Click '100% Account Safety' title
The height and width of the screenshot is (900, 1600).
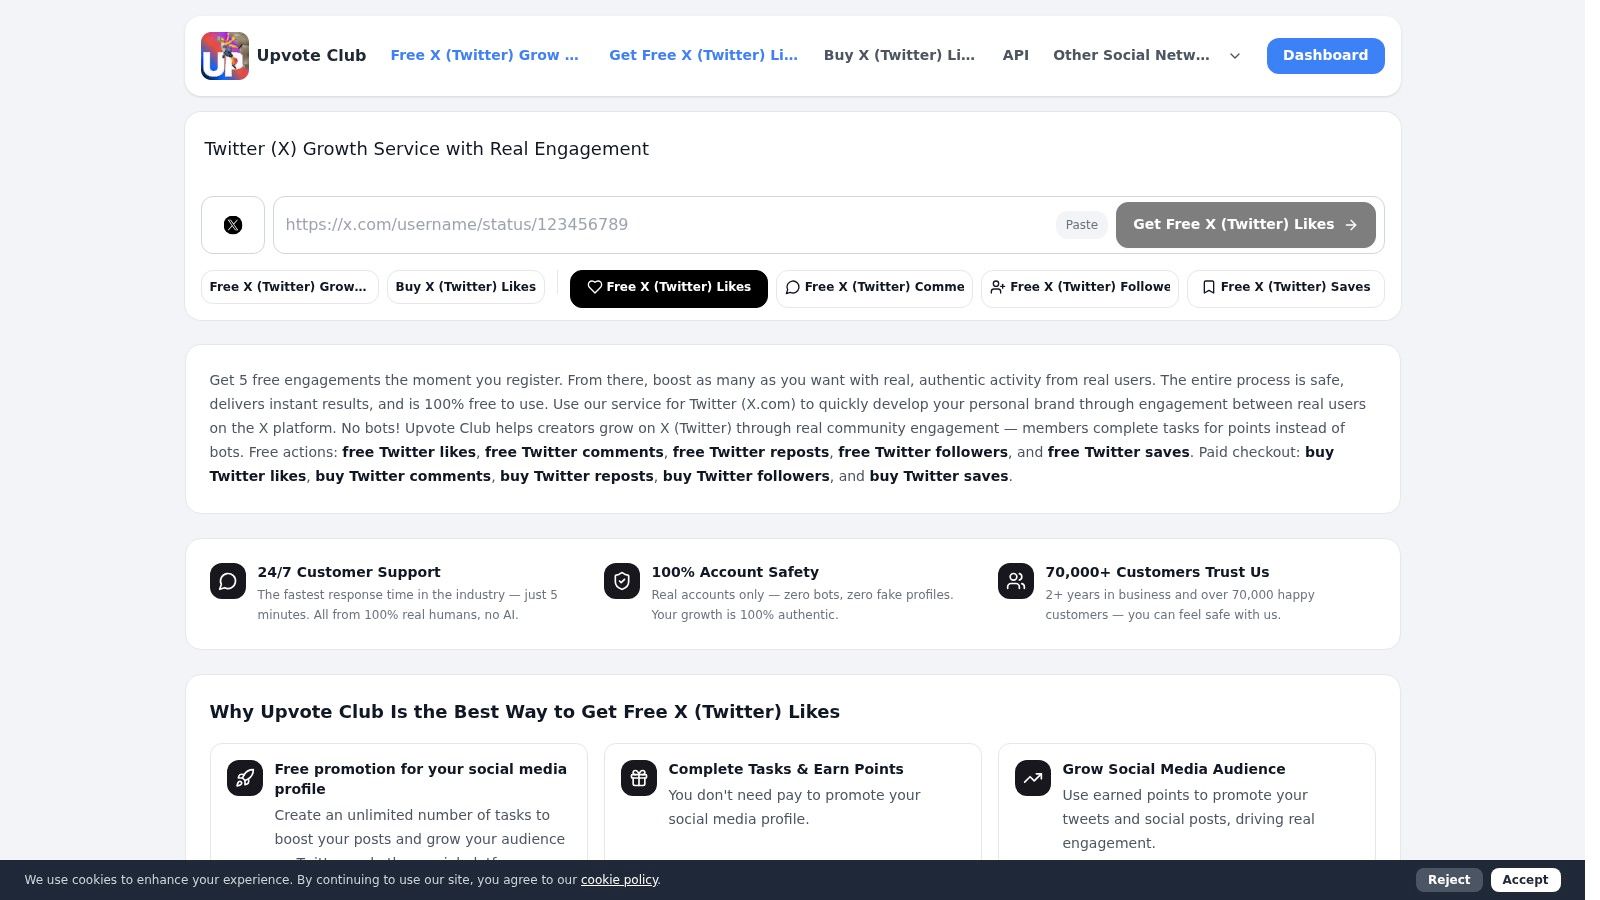coord(735,572)
